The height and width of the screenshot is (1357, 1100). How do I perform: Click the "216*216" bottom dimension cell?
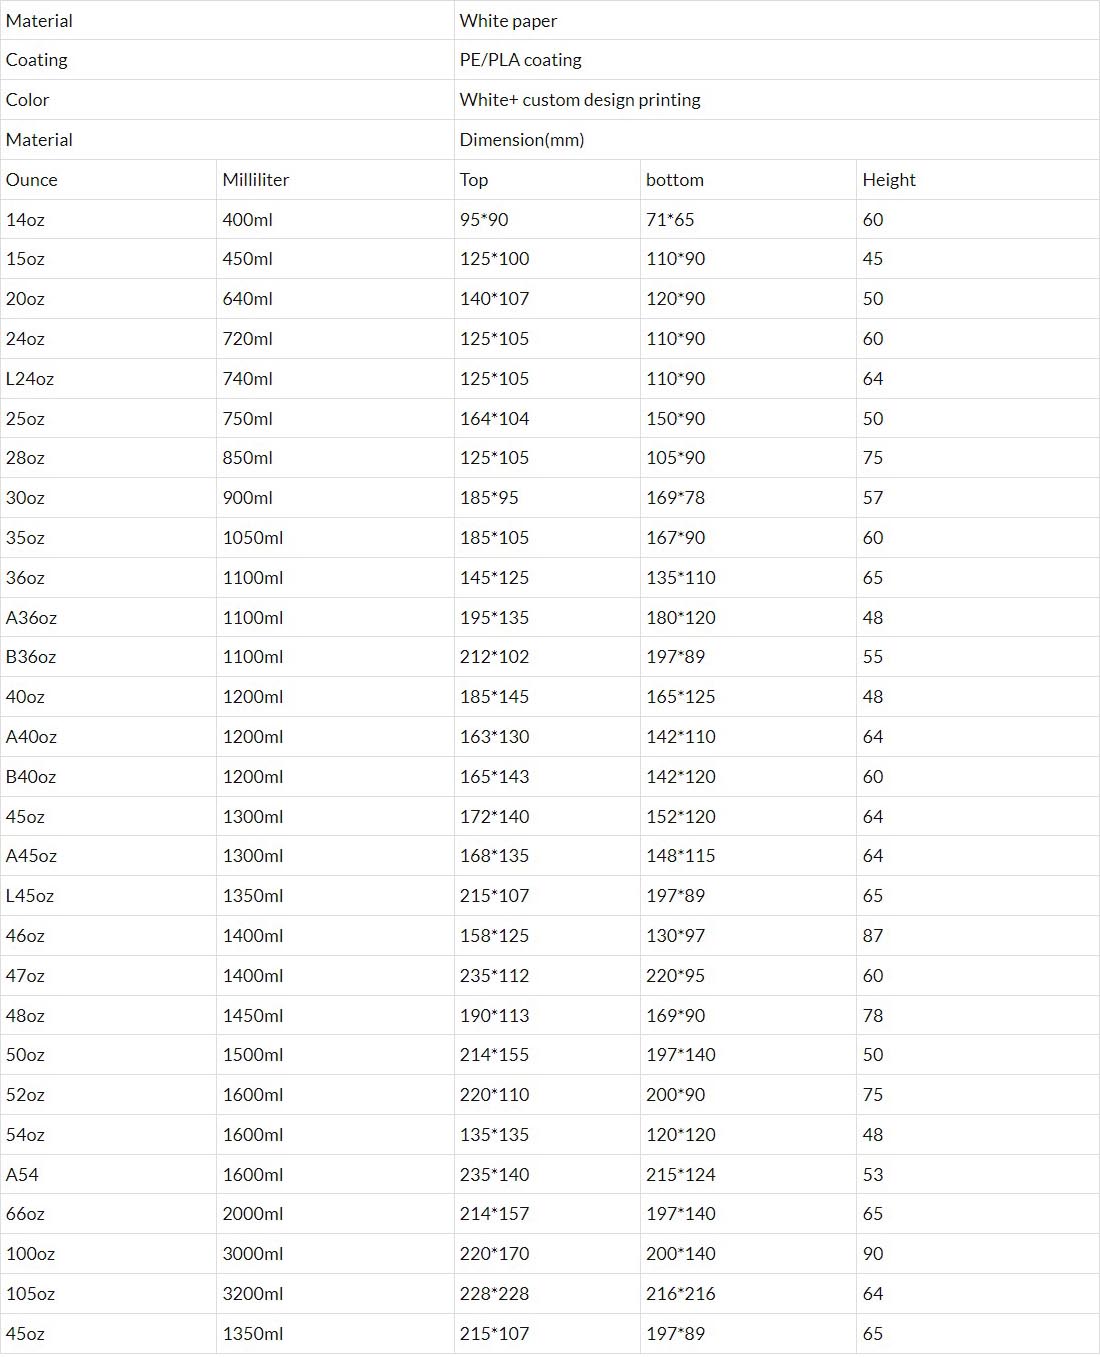pyautogui.click(x=681, y=1294)
